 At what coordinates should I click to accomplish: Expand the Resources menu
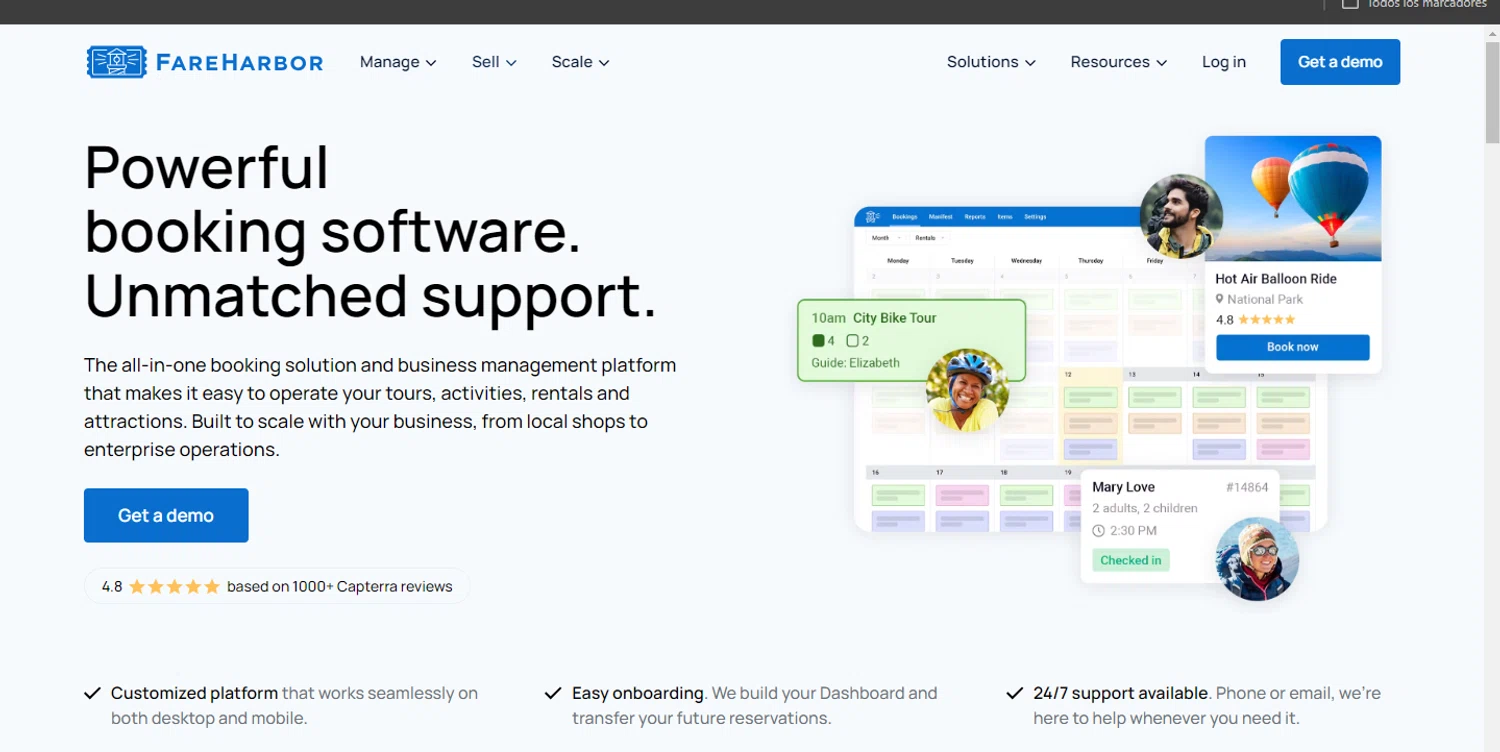[x=1119, y=62]
